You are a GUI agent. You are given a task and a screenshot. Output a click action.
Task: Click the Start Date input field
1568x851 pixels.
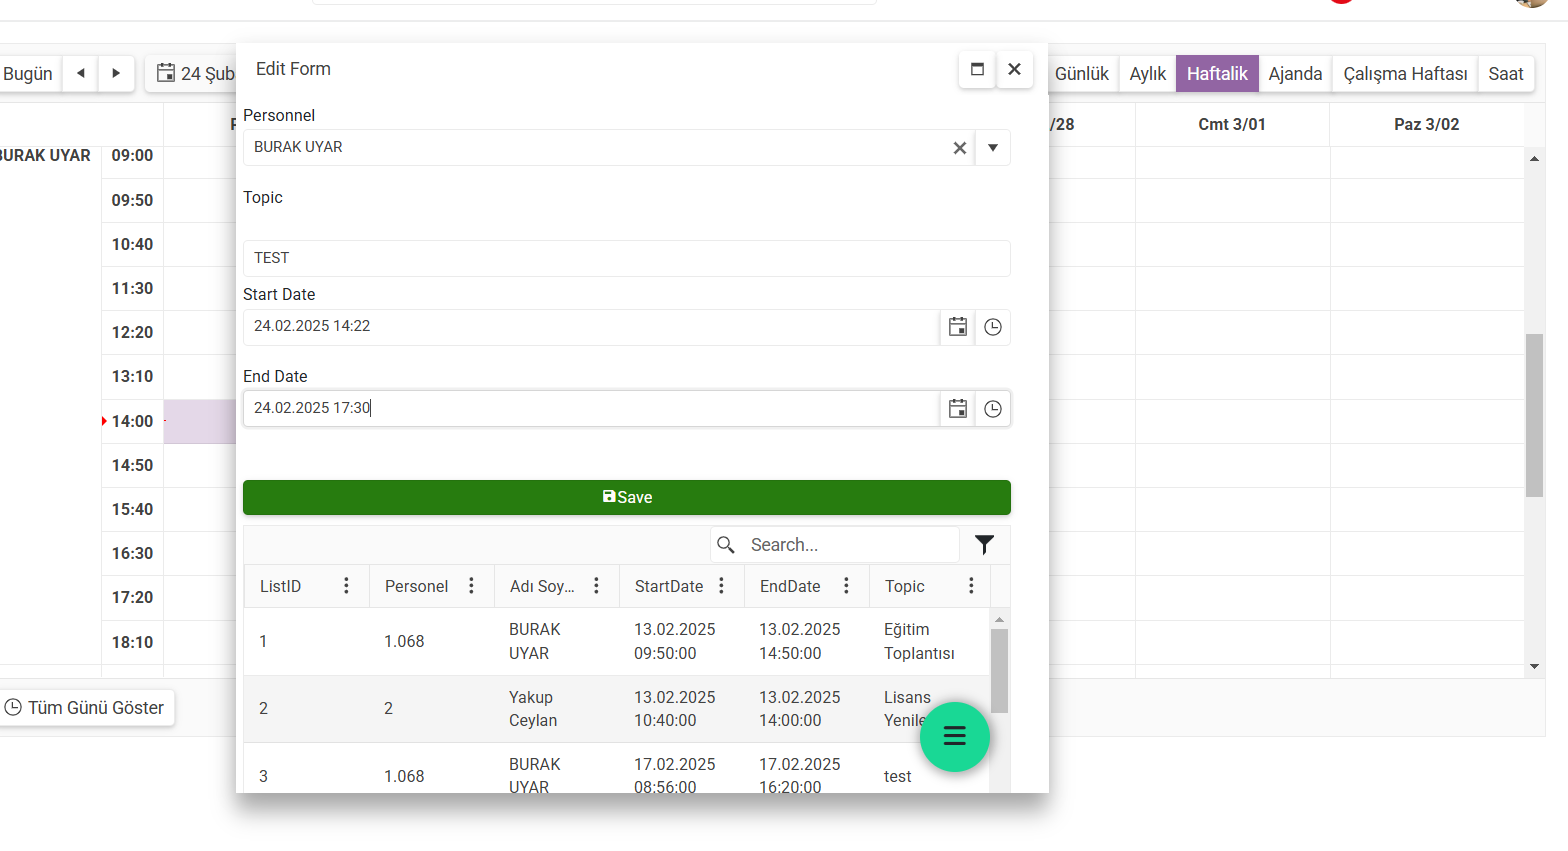tap(591, 327)
